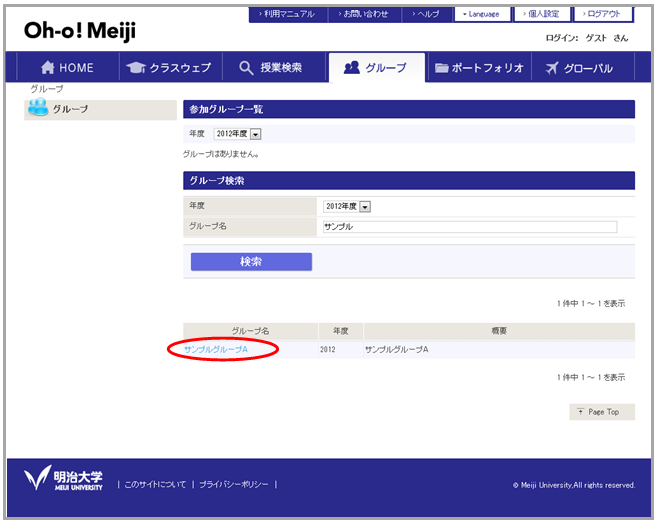Go to クラスウェブ tab
The width and height of the screenshot is (660, 525).
(170, 67)
